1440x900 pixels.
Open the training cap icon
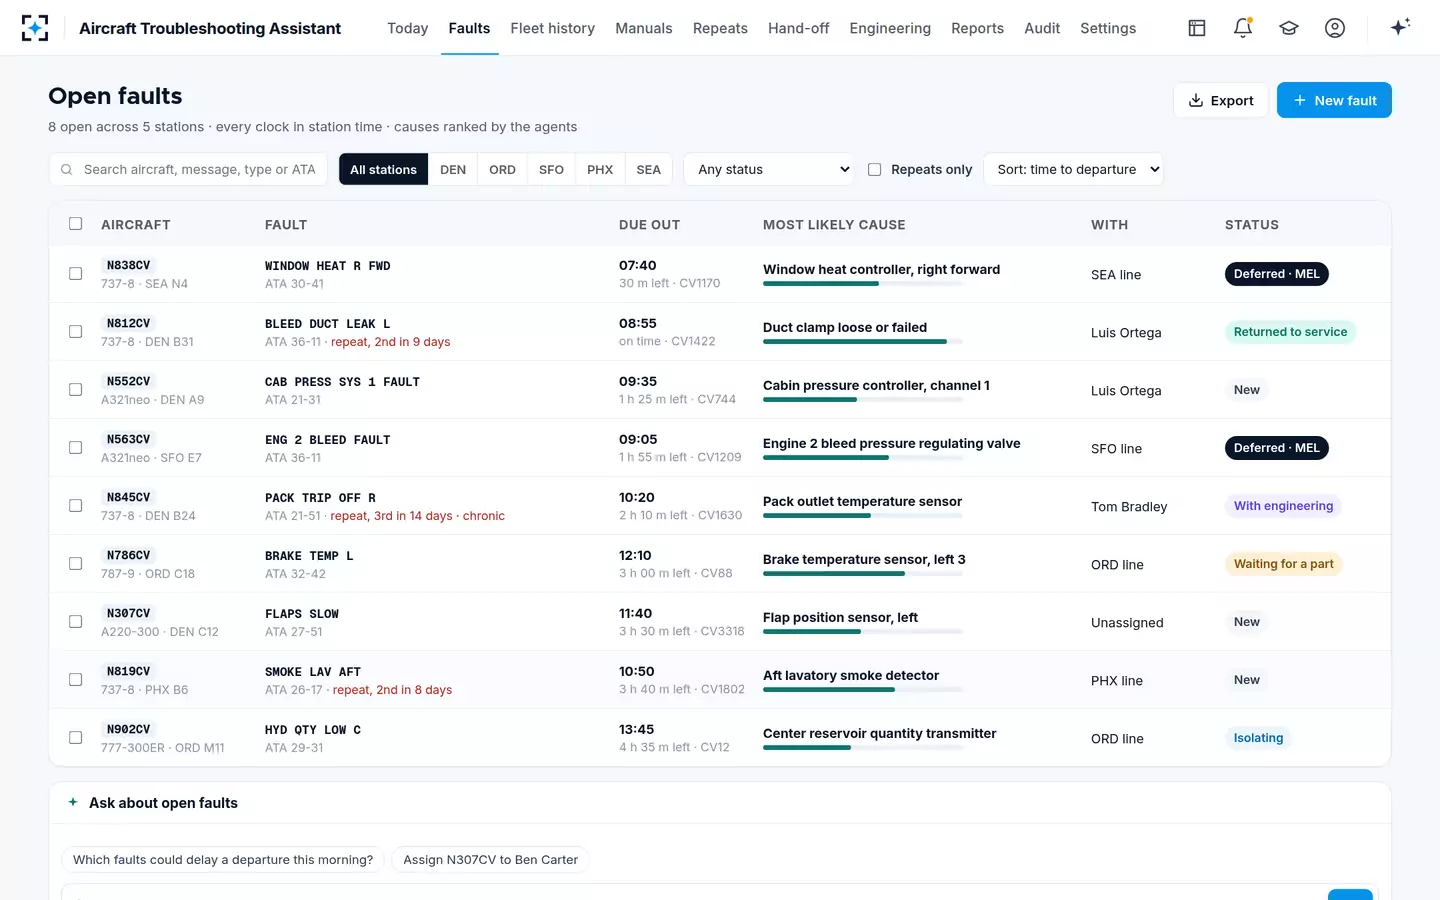click(1289, 28)
